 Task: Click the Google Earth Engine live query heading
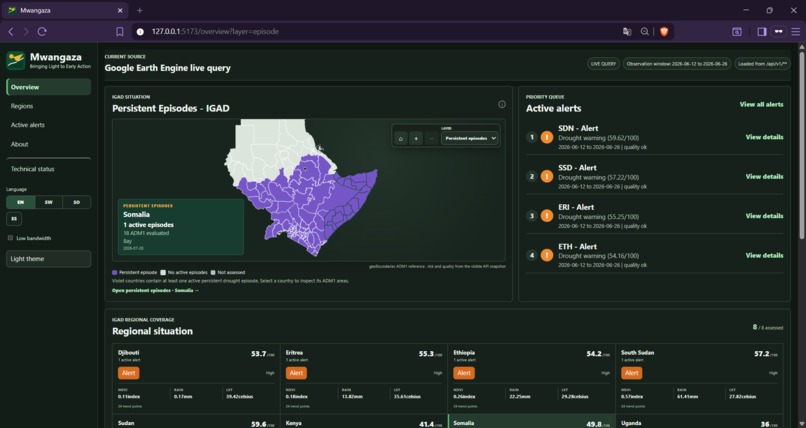tap(168, 68)
